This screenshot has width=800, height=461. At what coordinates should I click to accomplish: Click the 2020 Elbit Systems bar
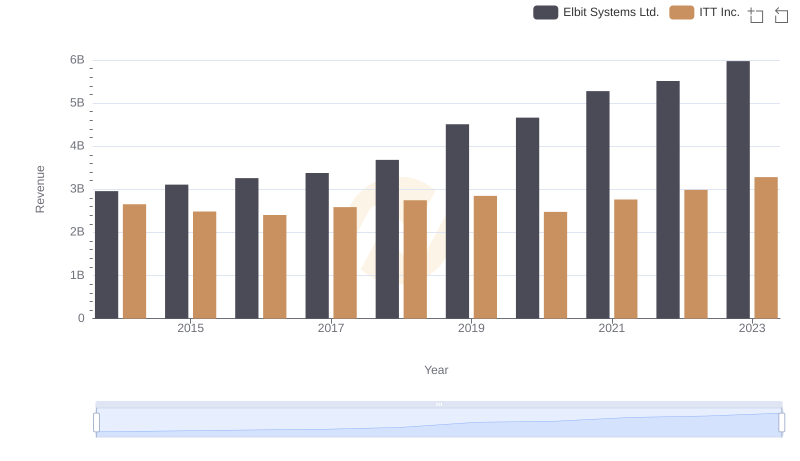pos(528,218)
